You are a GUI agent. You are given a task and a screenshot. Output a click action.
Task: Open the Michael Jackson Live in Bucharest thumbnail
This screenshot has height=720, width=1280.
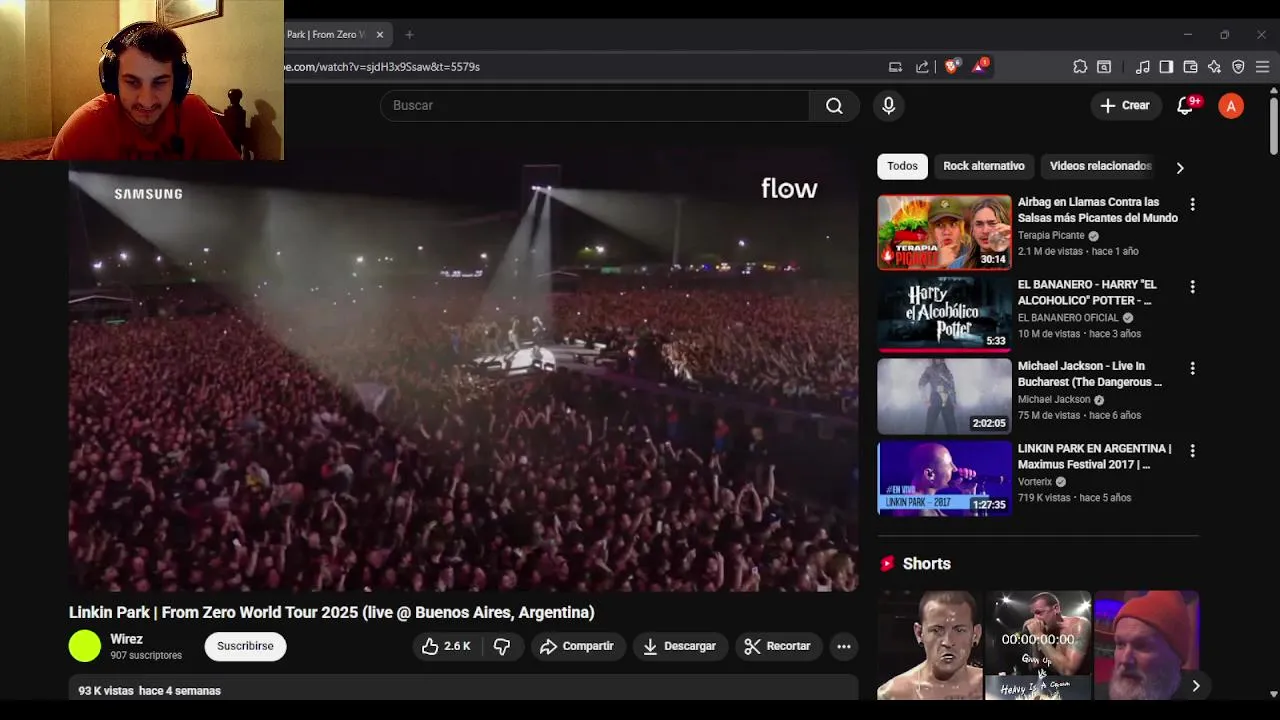click(944, 396)
